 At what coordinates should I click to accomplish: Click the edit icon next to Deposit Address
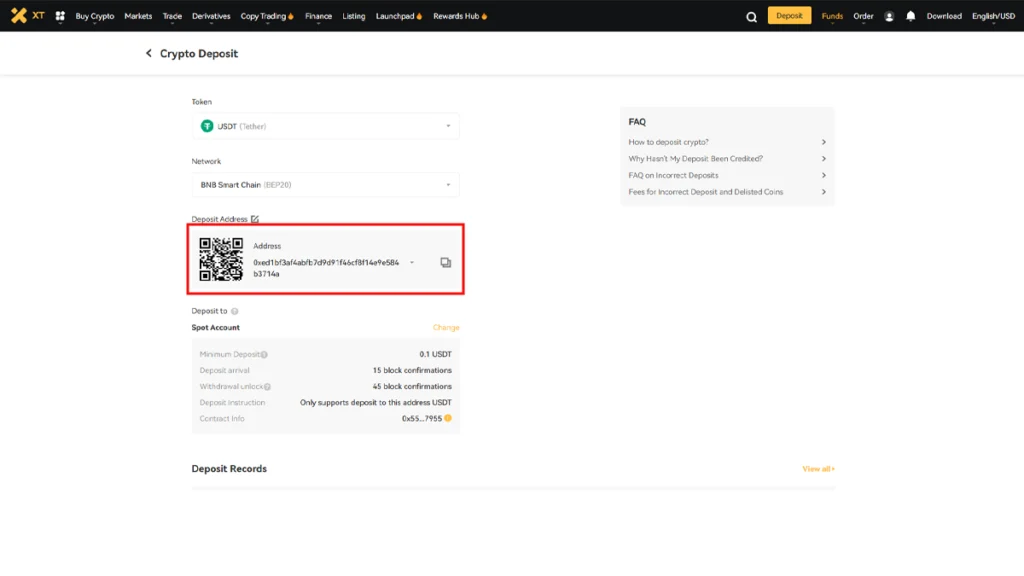tap(255, 219)
